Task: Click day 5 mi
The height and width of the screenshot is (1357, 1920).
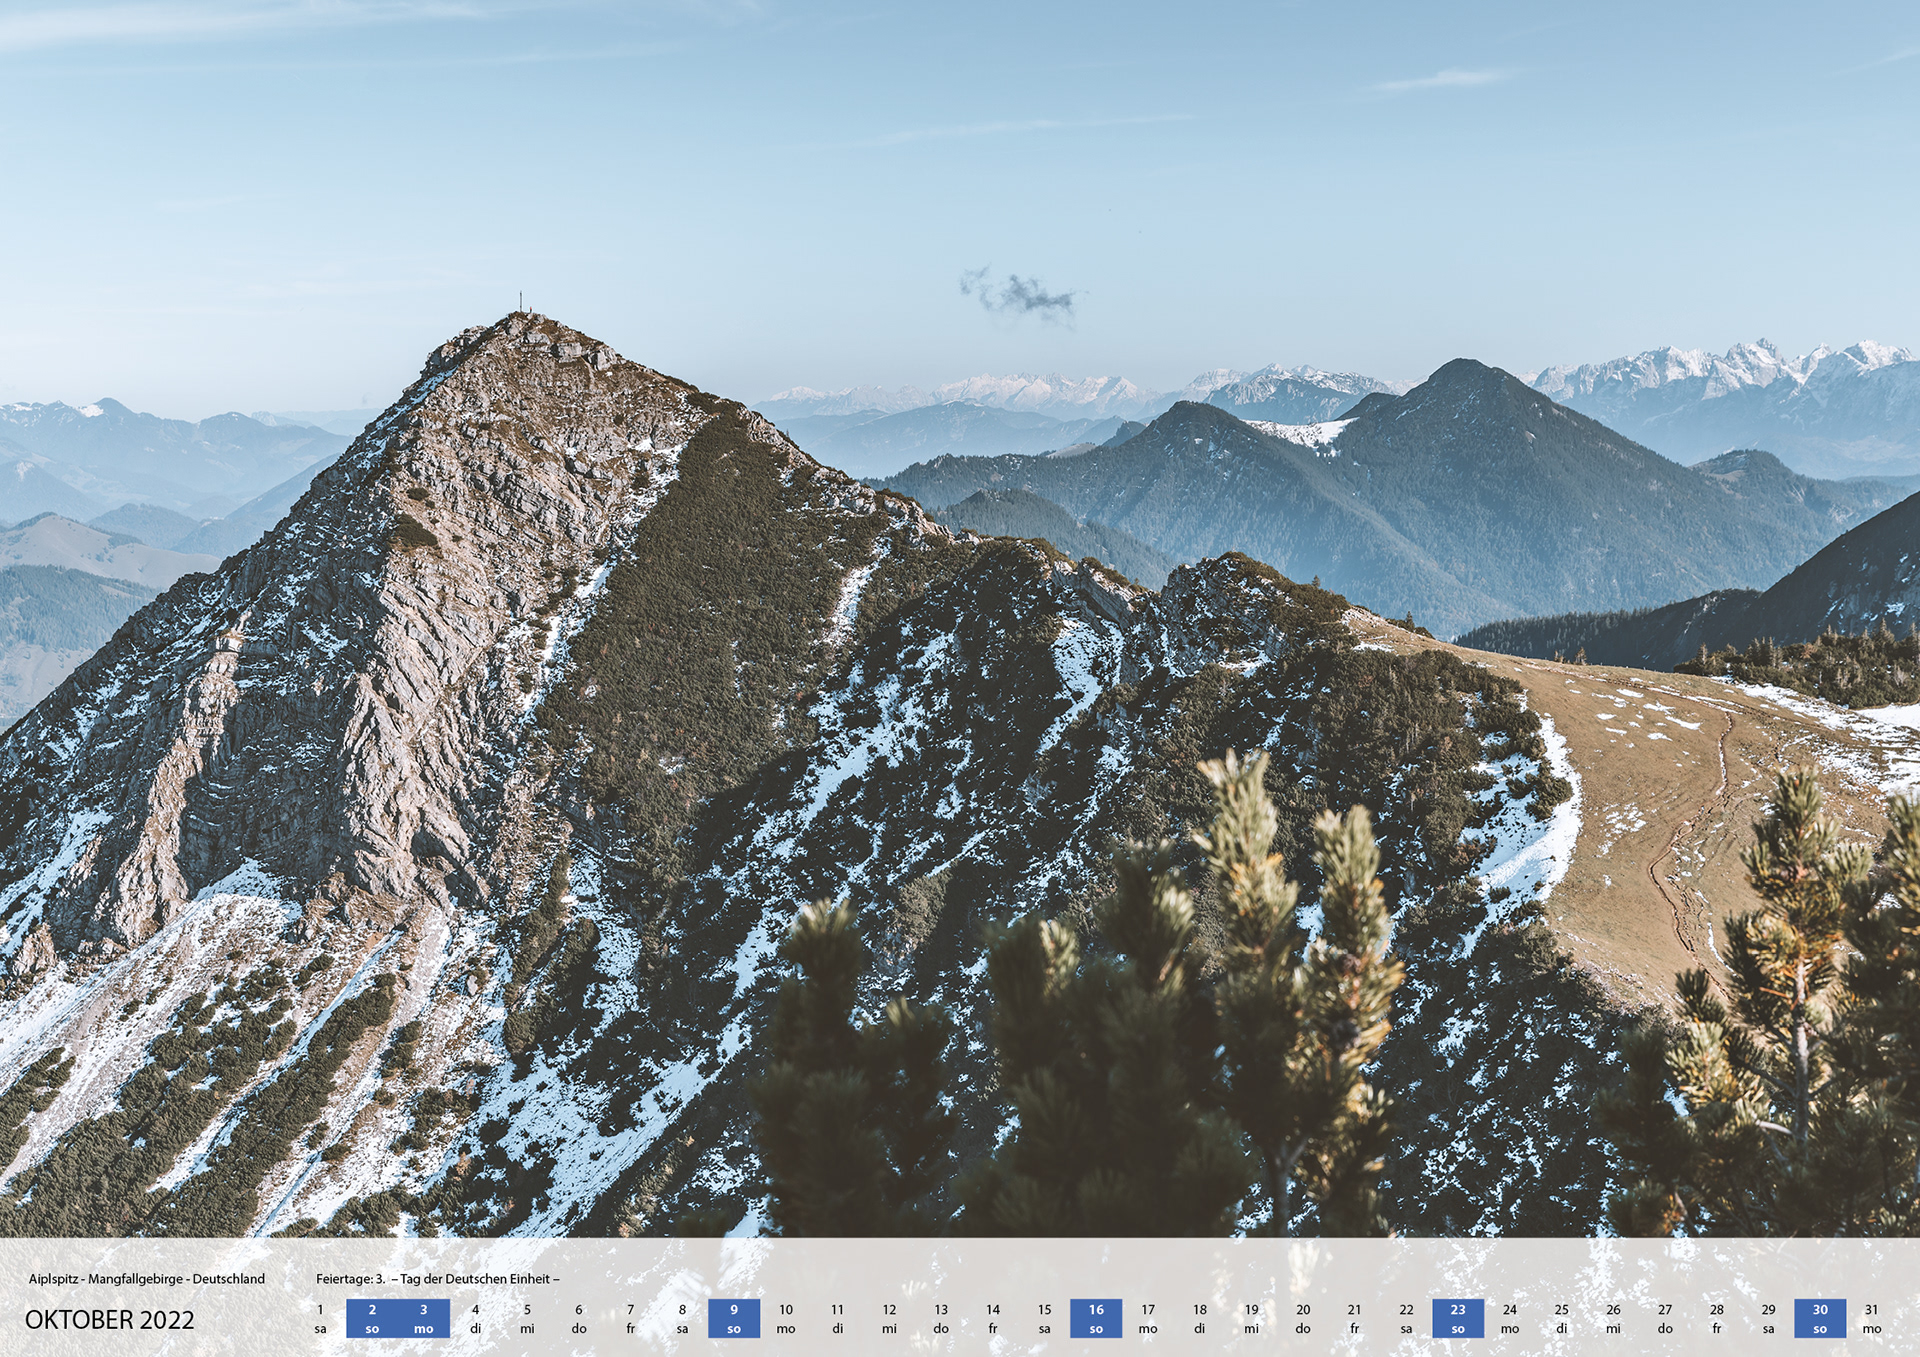Action: (x=527, y=1318)
